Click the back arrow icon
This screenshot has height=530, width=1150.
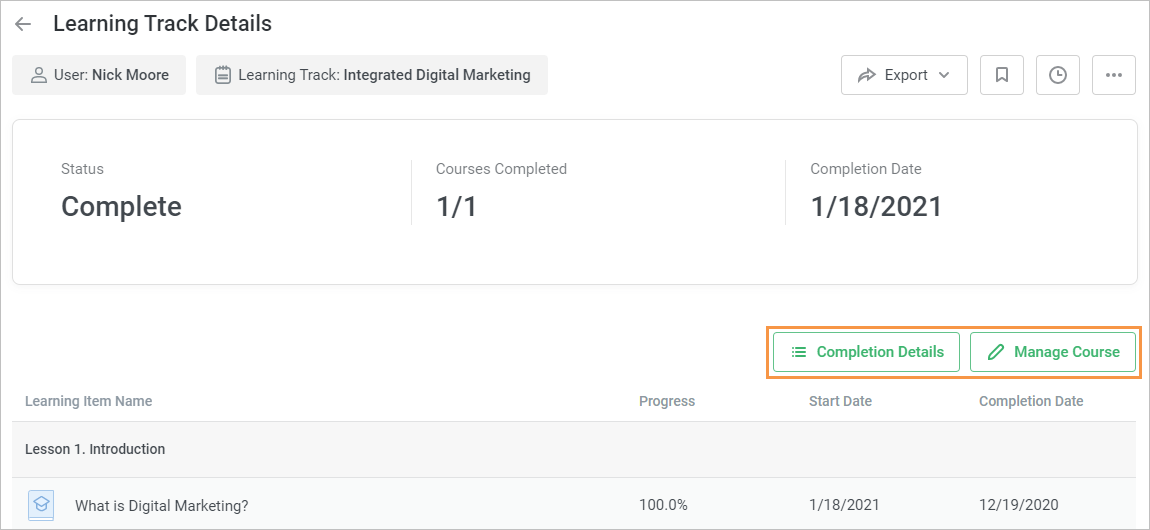pos(23,24)
